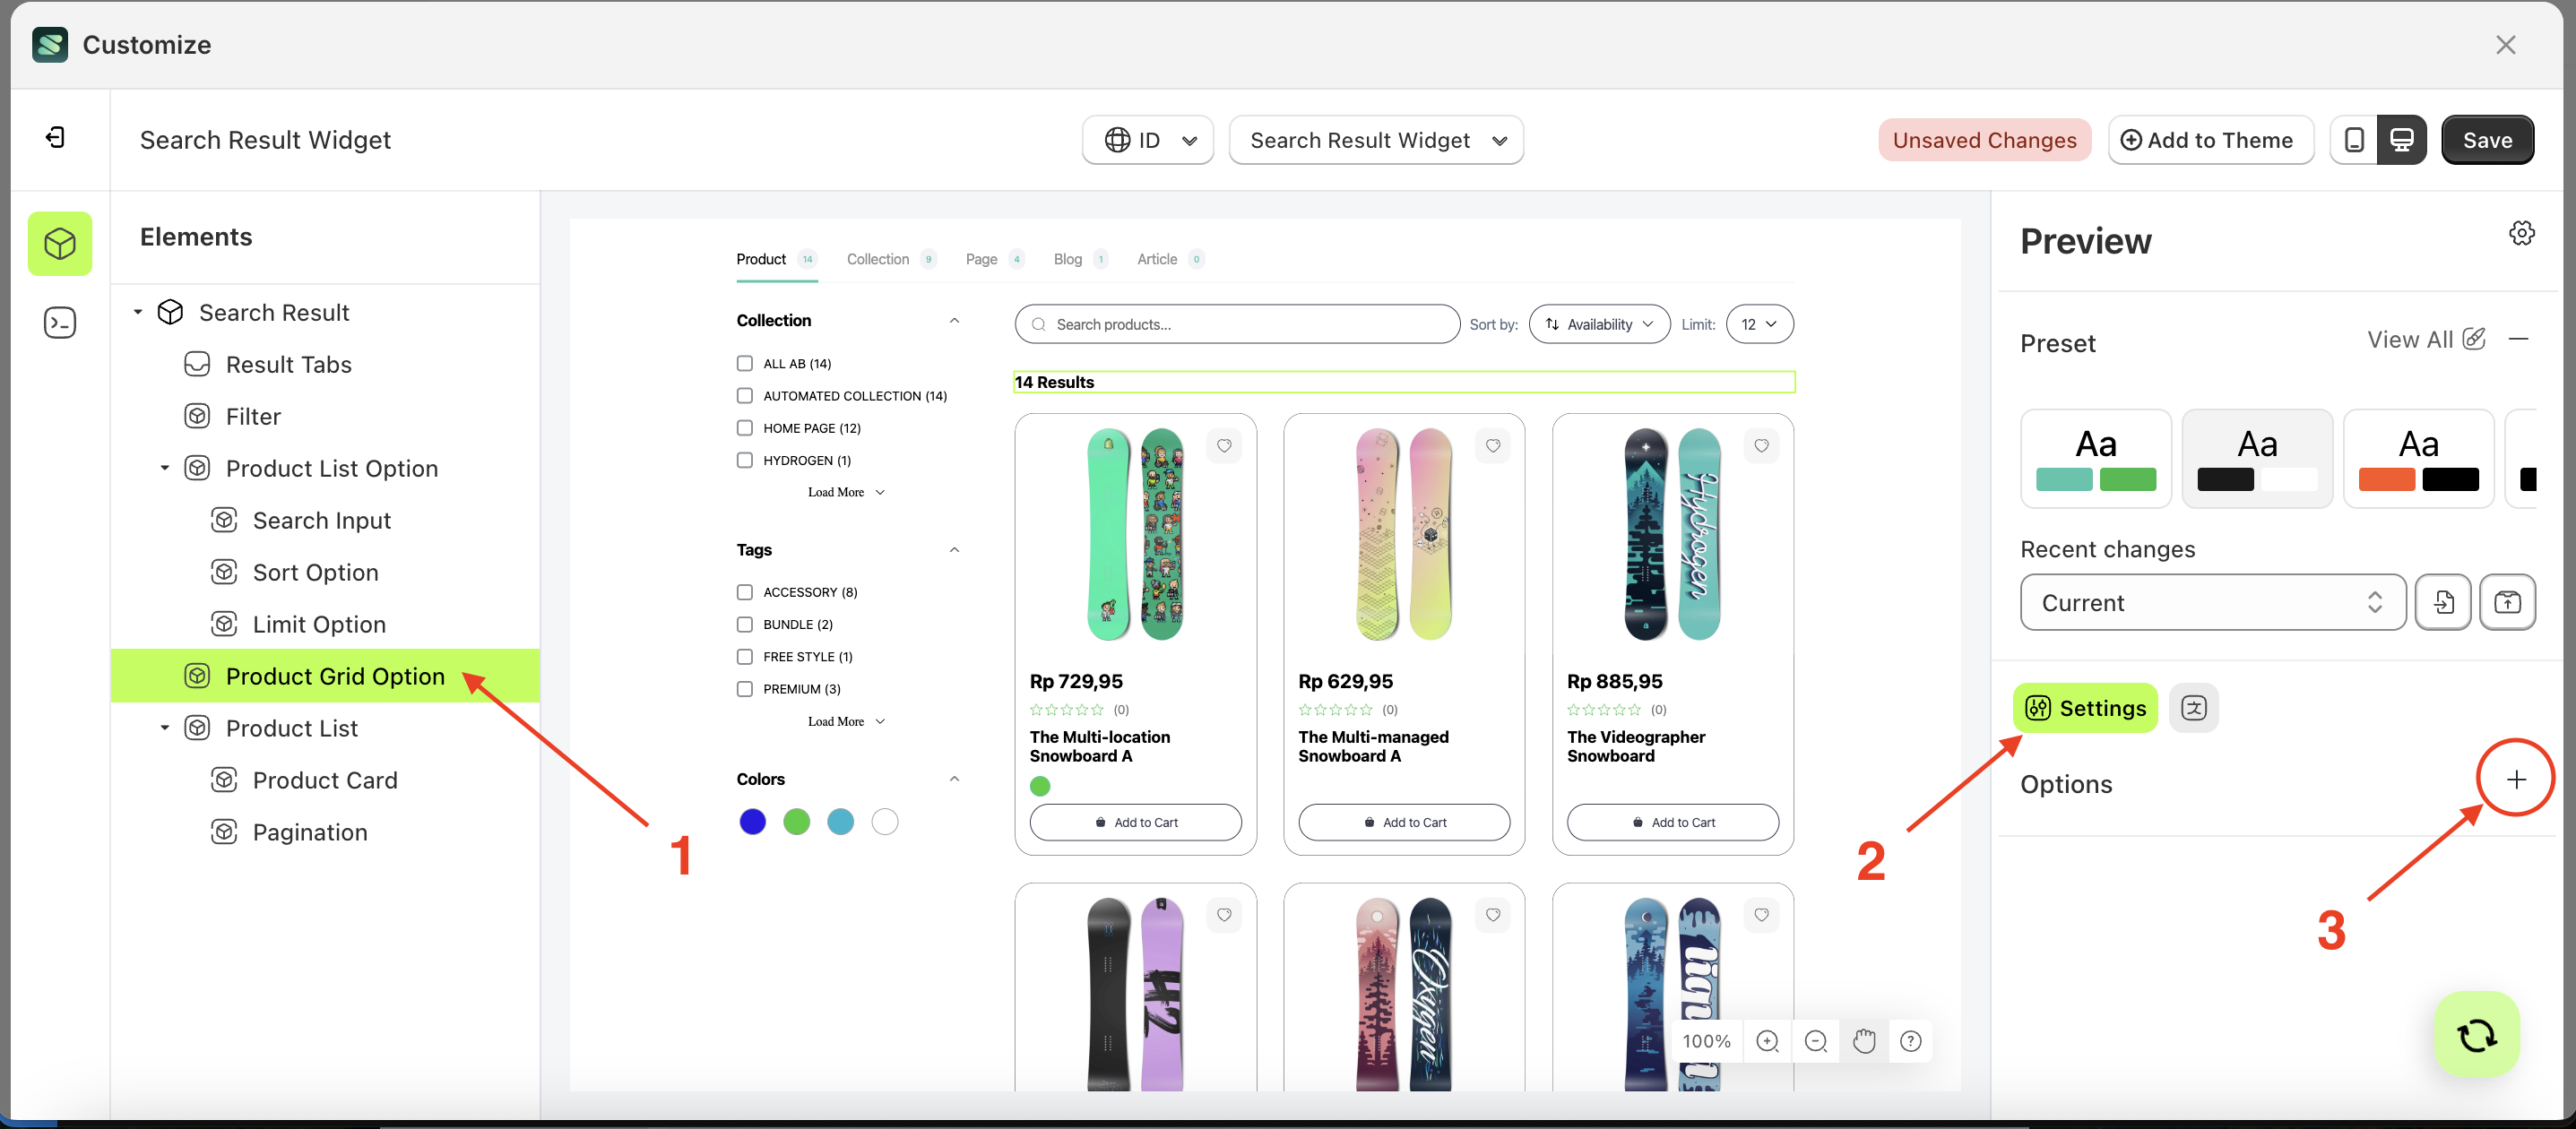Enable the ACCESSORY tag filter
Viewport: 2576px width, 1129px height.
[x=744, y=591]
